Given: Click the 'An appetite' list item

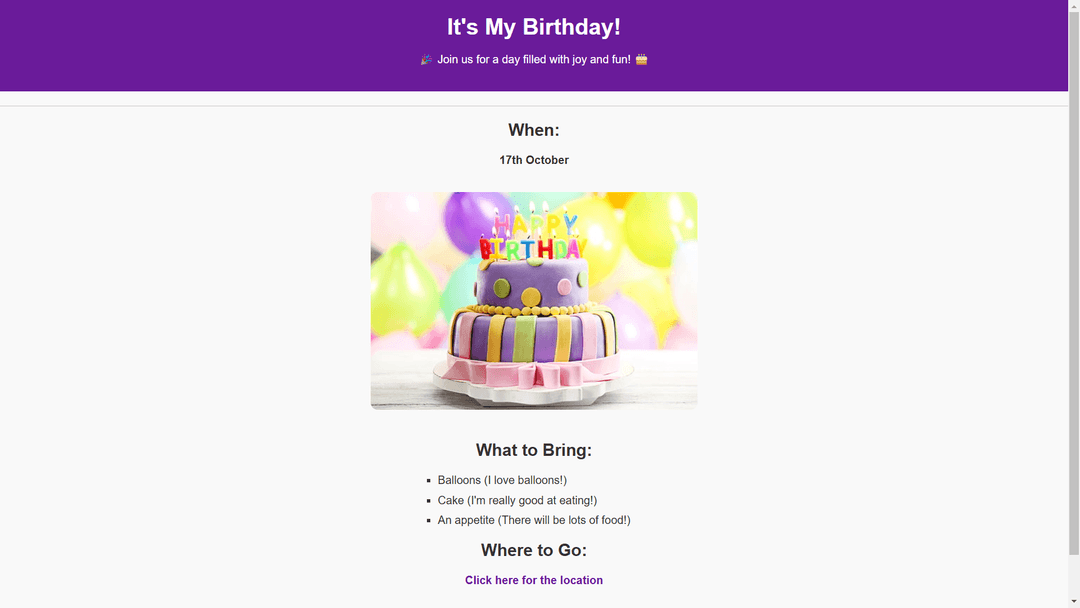Looking at the screenshot, I should click(x=534, y=521).
